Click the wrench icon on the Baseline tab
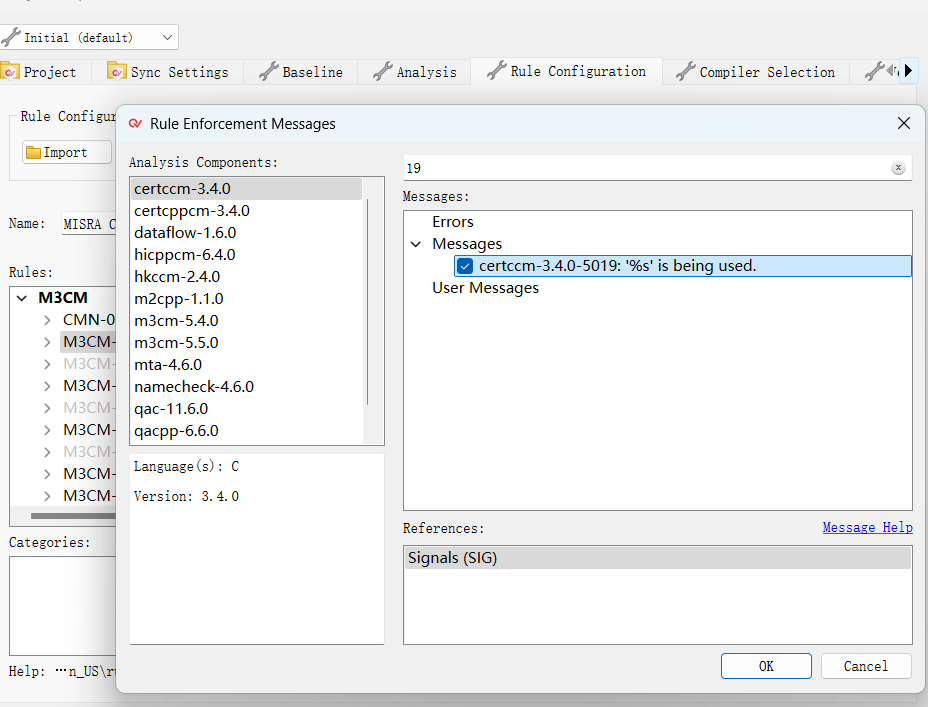 point(268,72)
